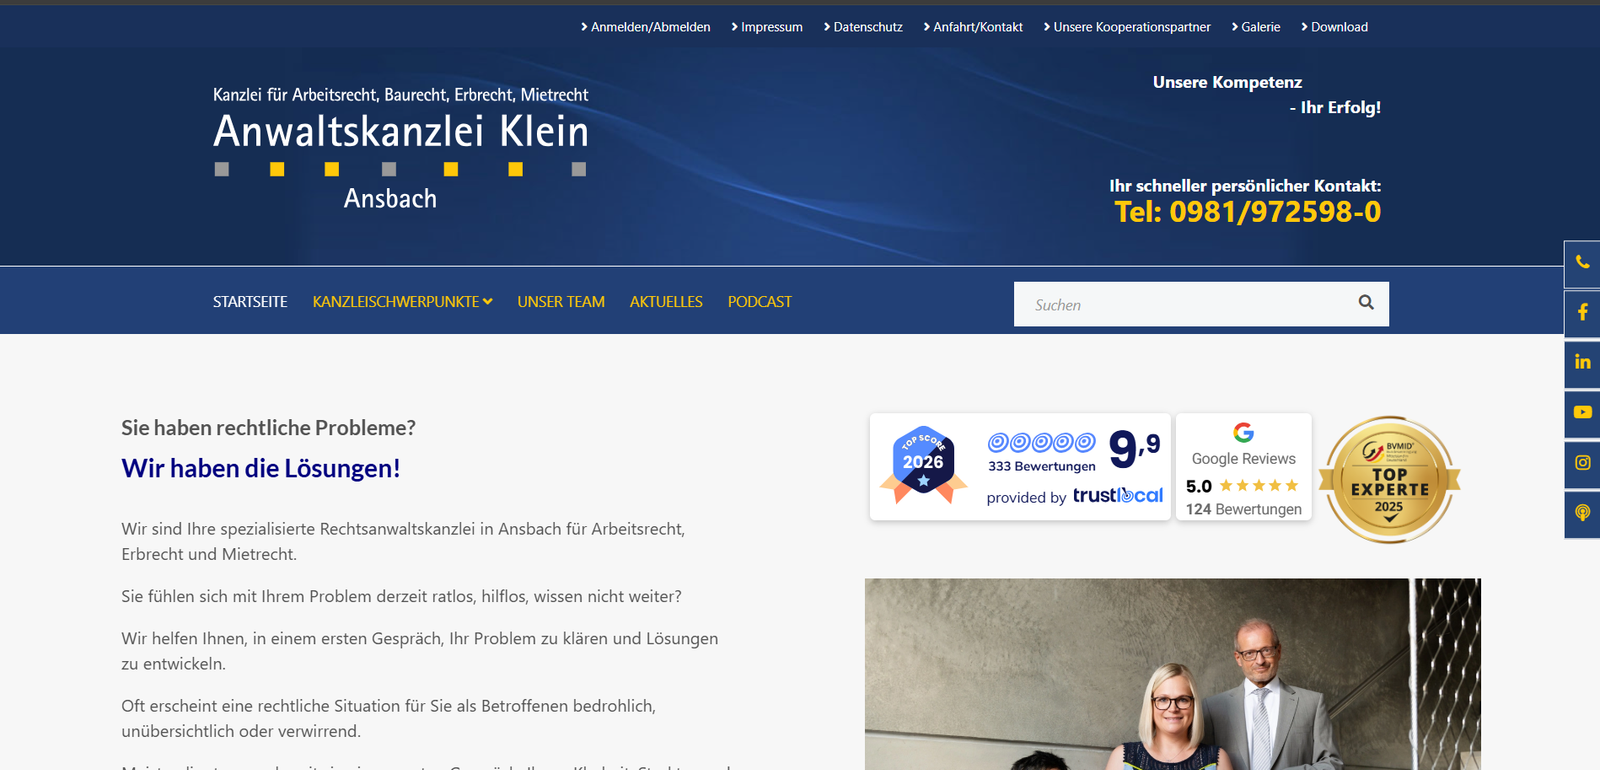Click the telephone number 0981/972598-0
The width and height of the screenshot is (1600, 770).
click(1275, 212)
